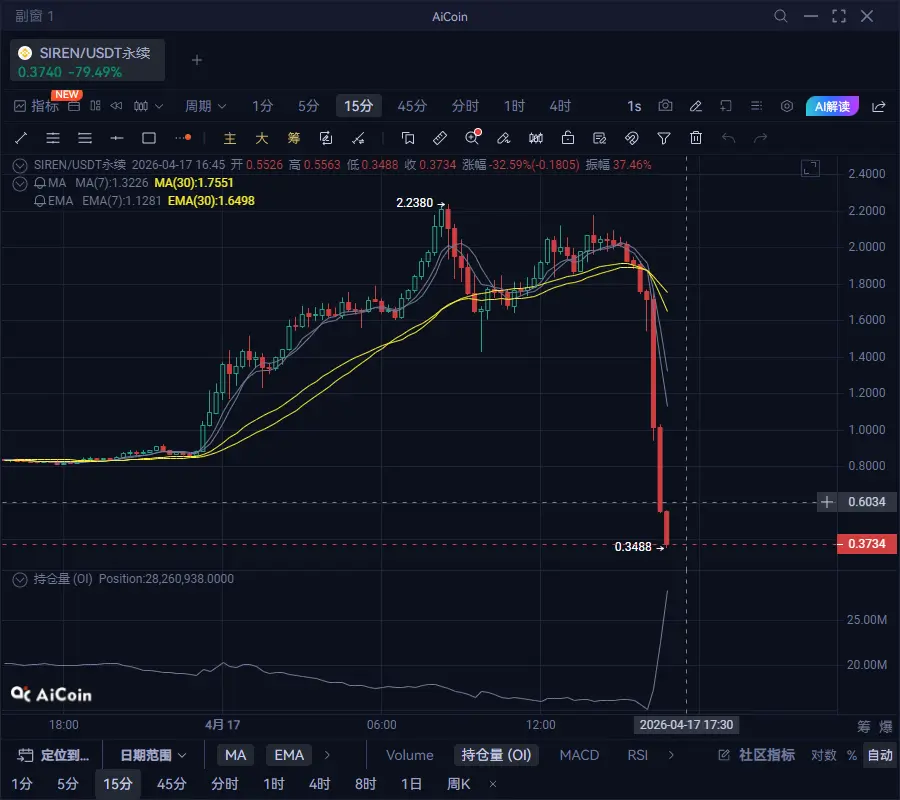Select the eraser drawing tool

coord(503,138)
